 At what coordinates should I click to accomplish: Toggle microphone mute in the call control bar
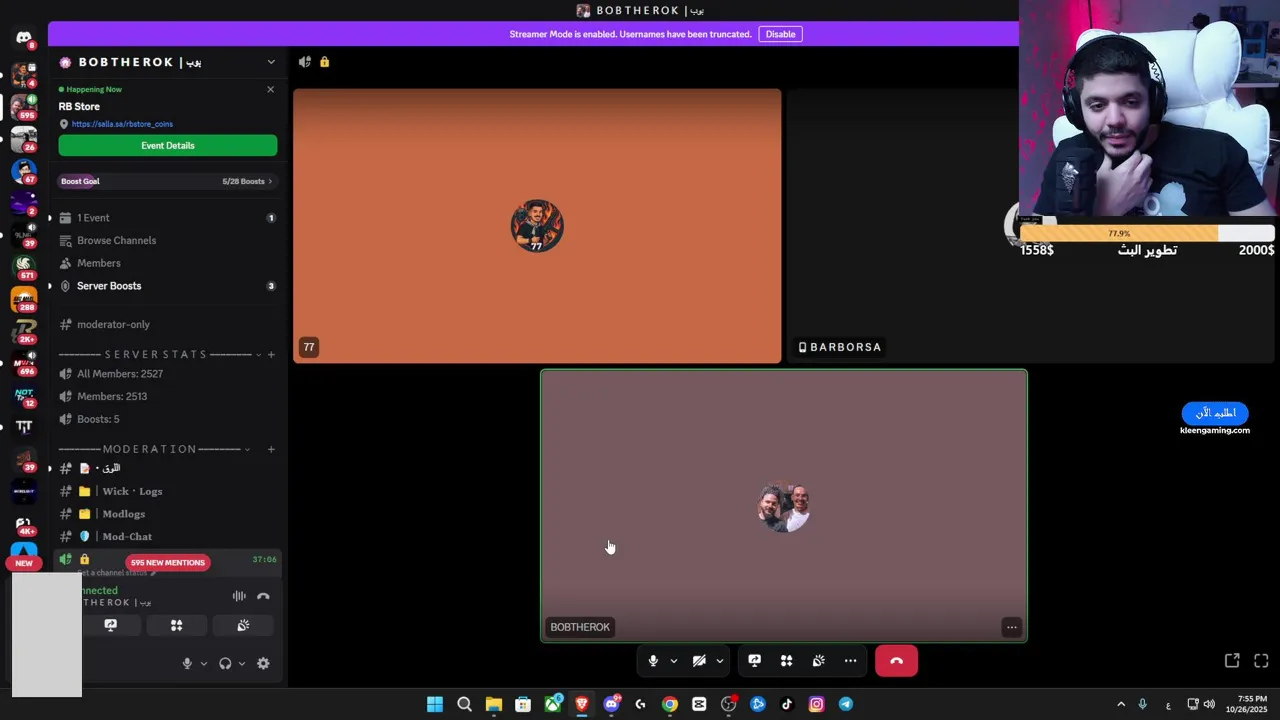point(653,661)
